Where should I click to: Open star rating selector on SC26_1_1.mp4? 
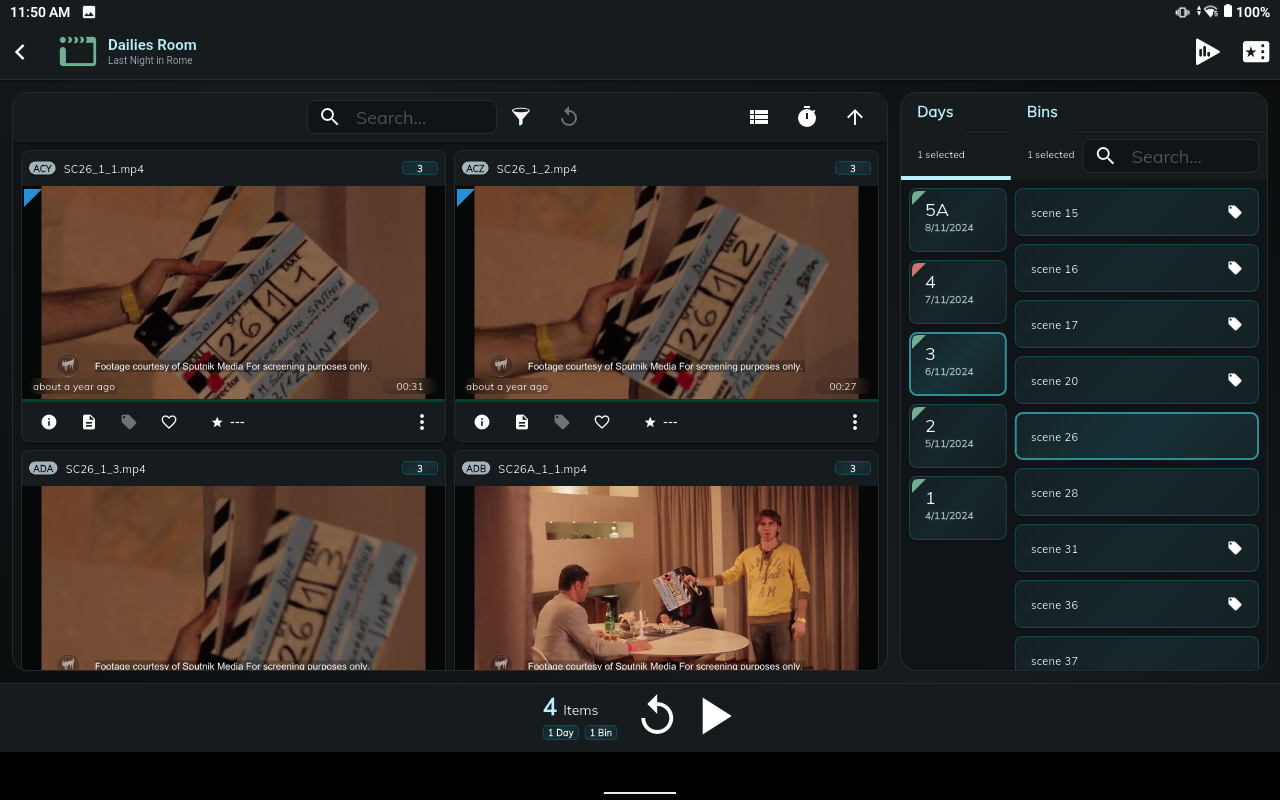pos(227,422)
